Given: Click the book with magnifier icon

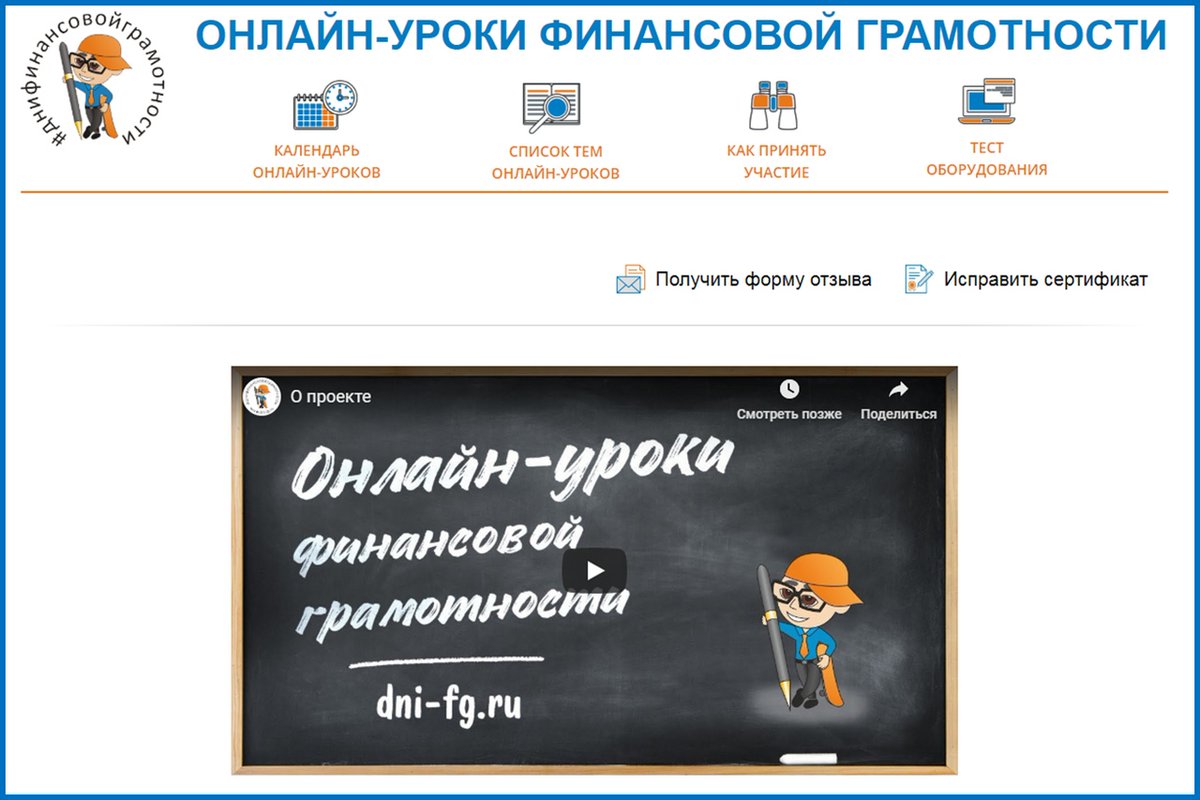Looking at the screenshot, I should point(551,107).
